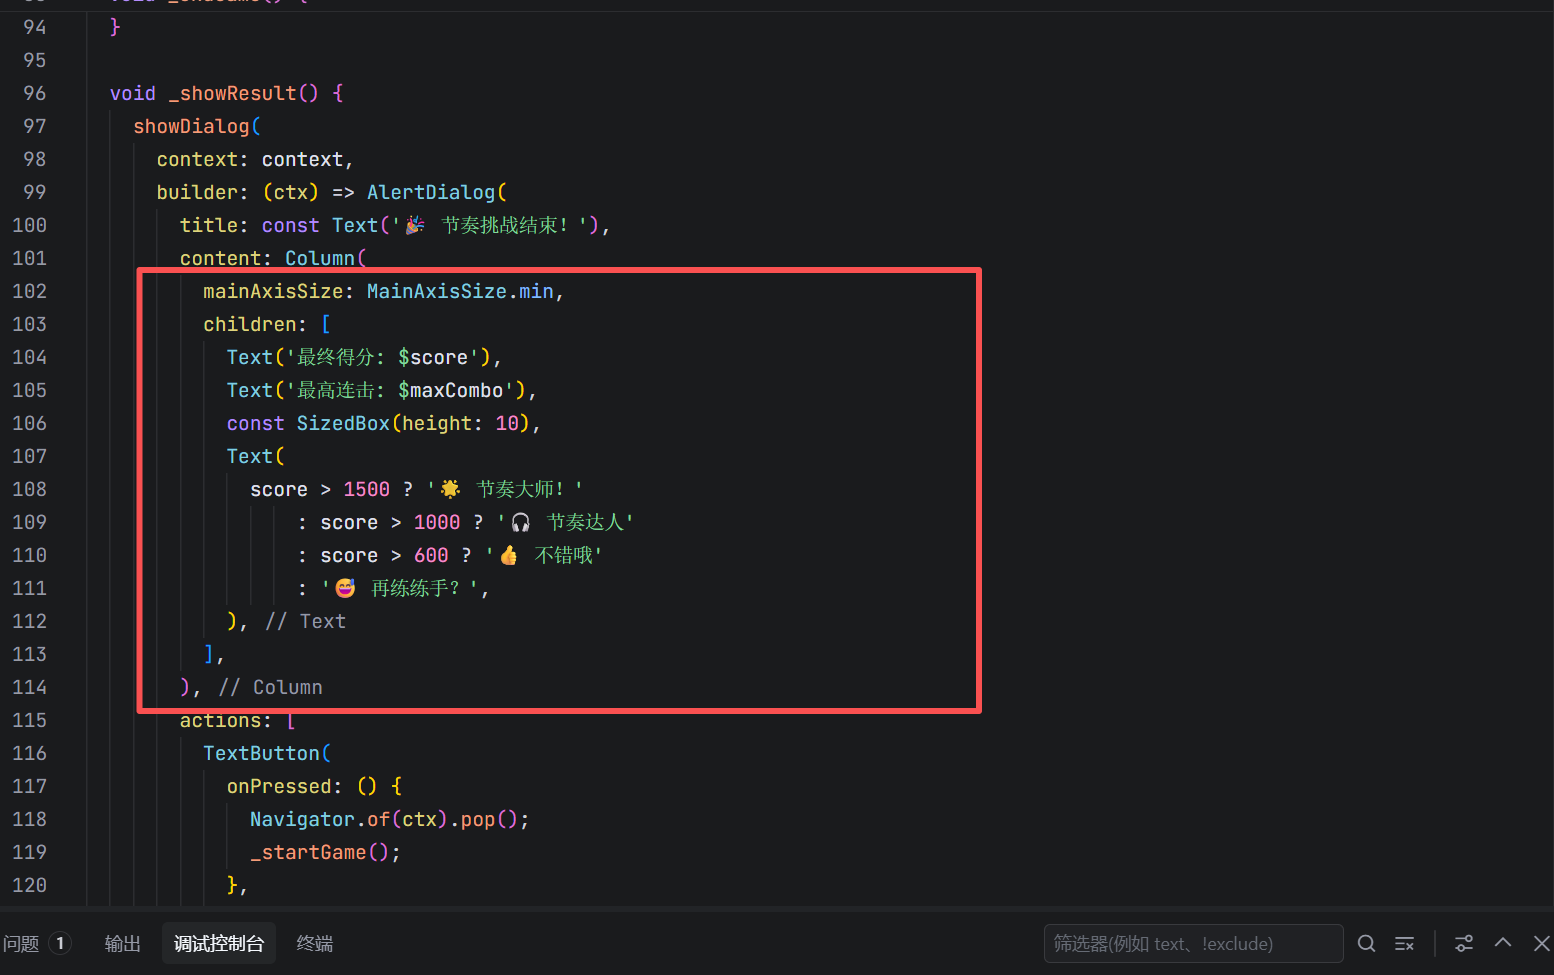1554x975 pixels.
Task: Click Column on the content line
Action: click(320, 258)
